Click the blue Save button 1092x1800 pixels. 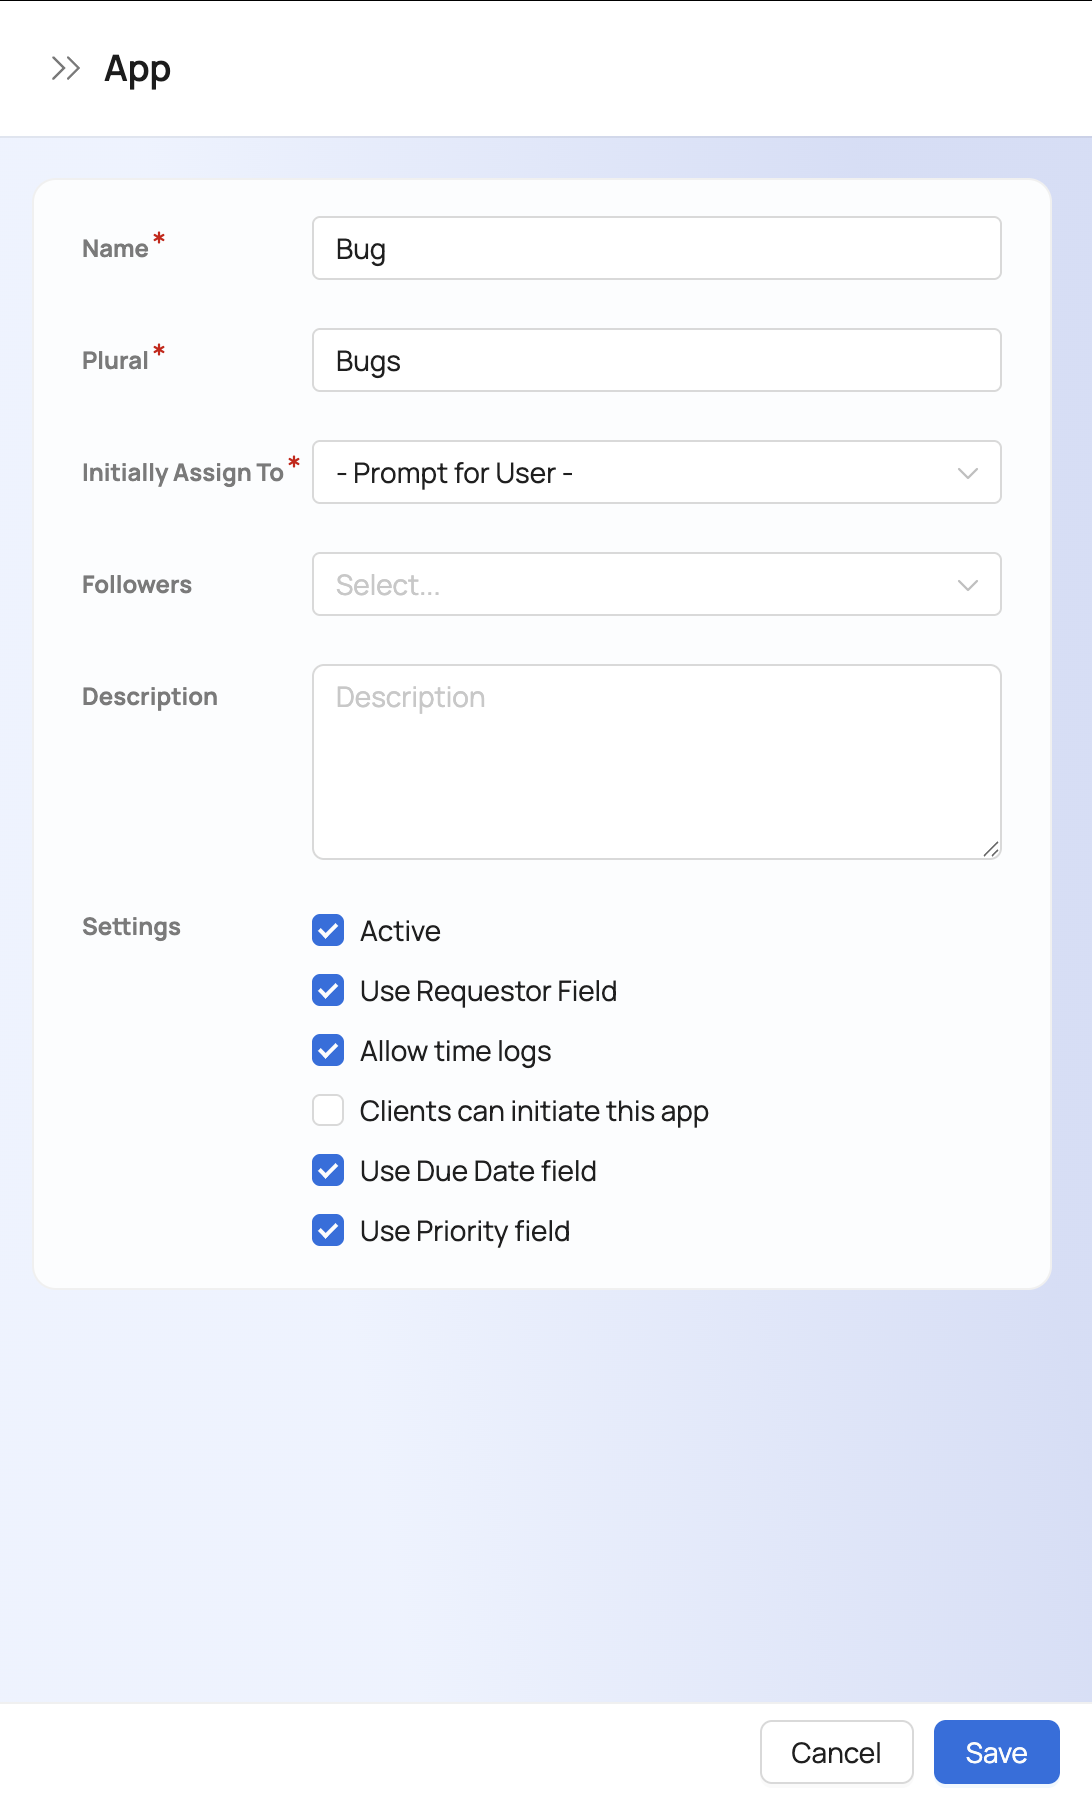(x=996, y=1753)
